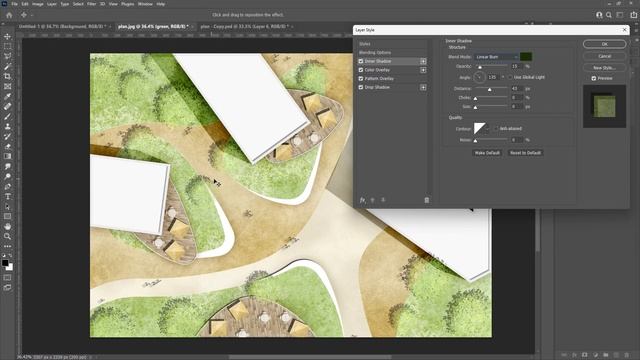Viewport: 640px width, 360px height.
Task: Click the Make Default button
Action: point(487,153)
